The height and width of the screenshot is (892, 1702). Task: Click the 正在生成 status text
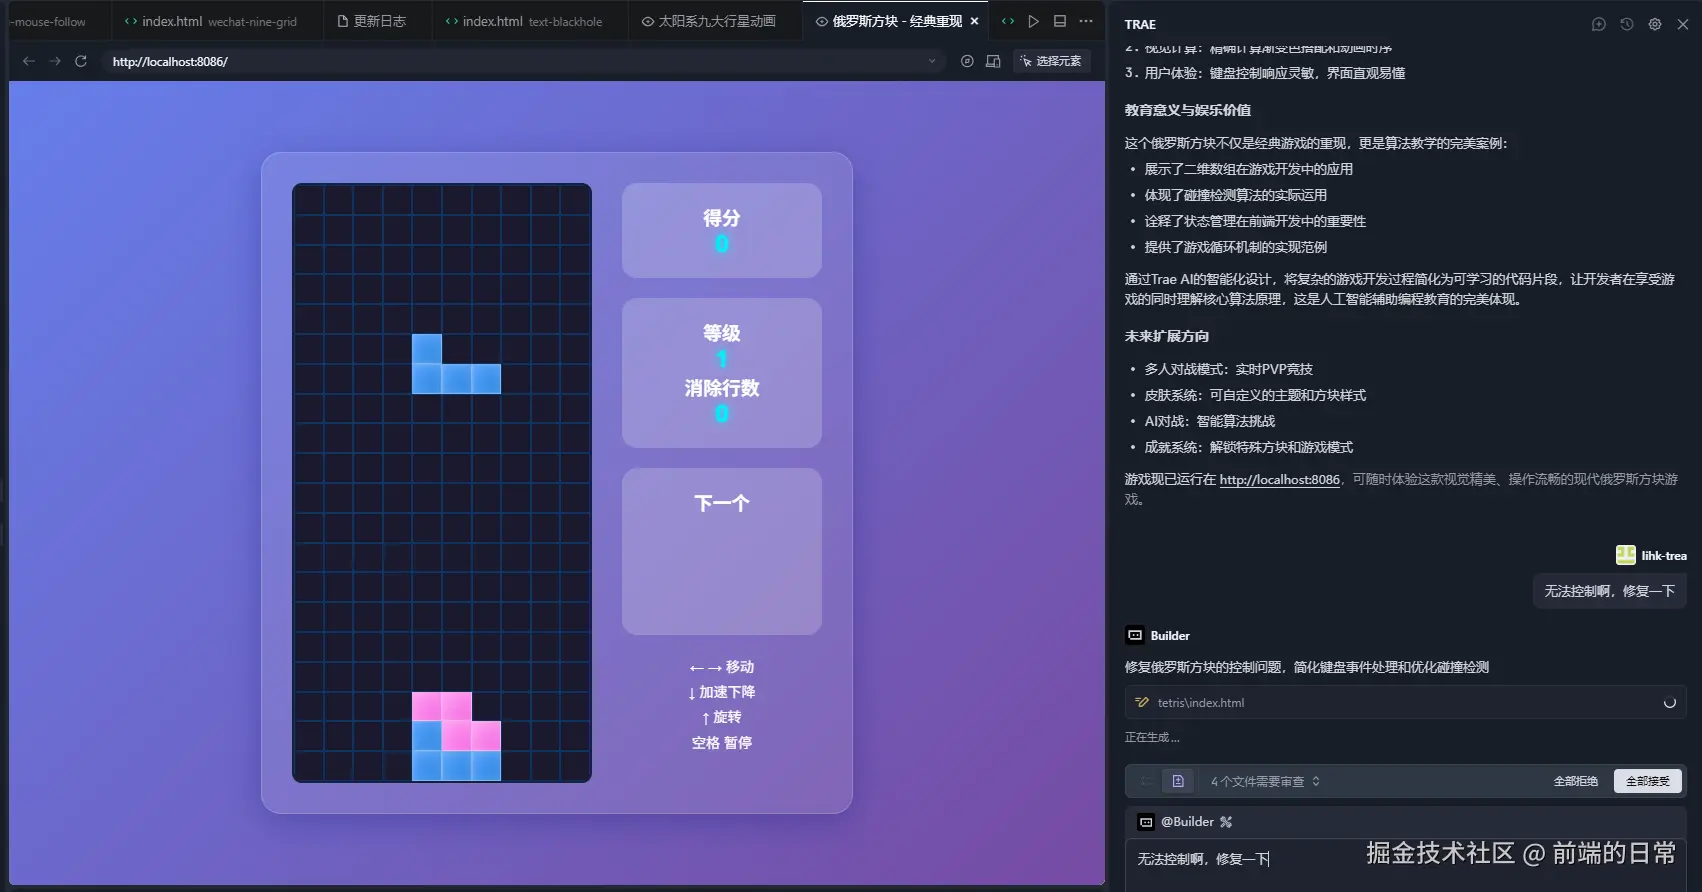click(1151, 737)
